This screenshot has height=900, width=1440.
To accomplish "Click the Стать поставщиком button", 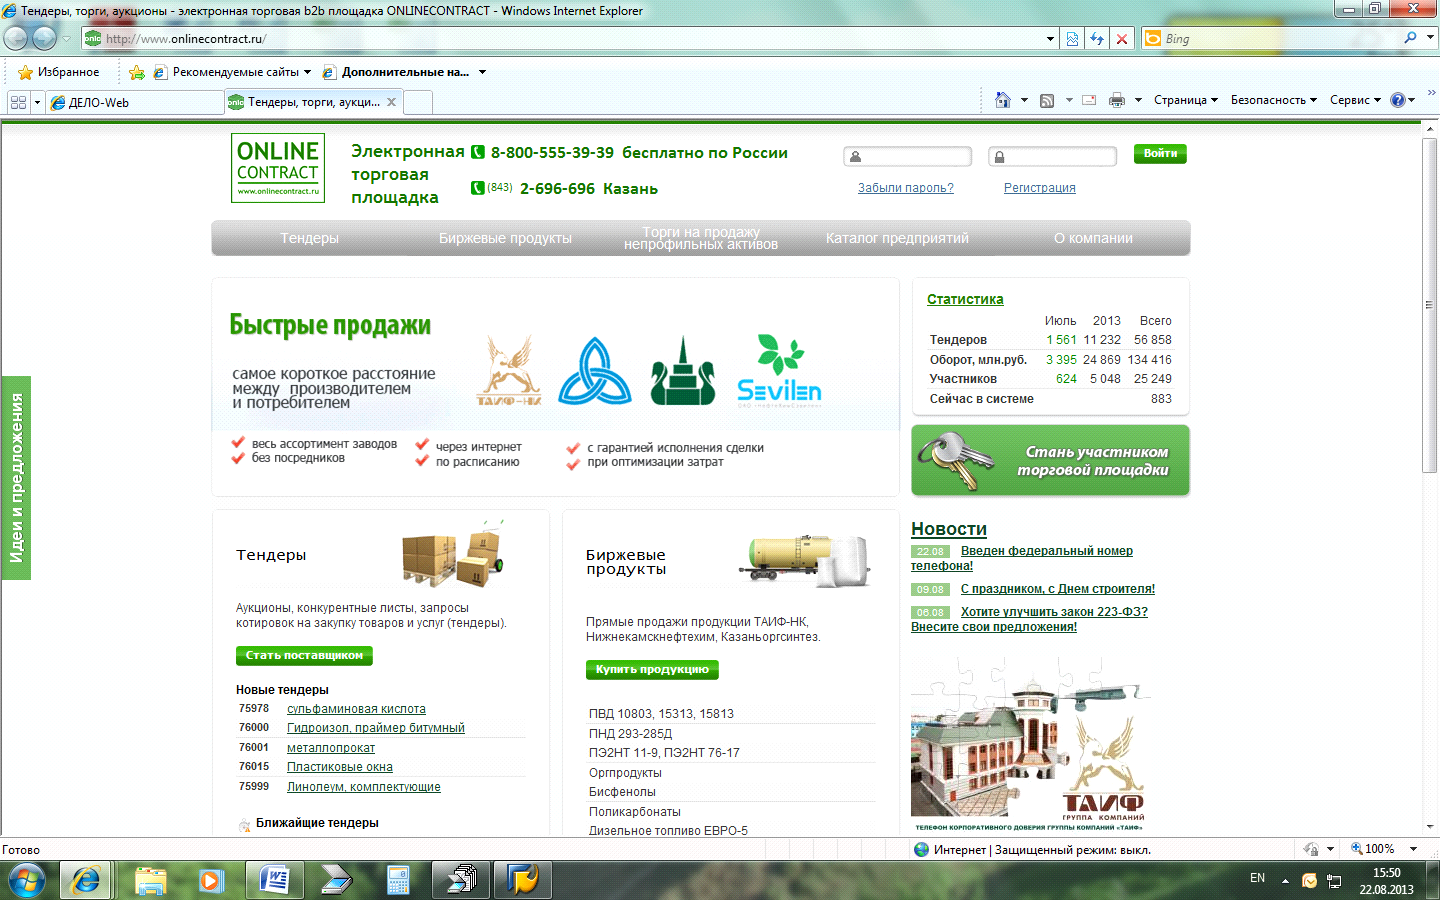I will [x=304, y=655].
